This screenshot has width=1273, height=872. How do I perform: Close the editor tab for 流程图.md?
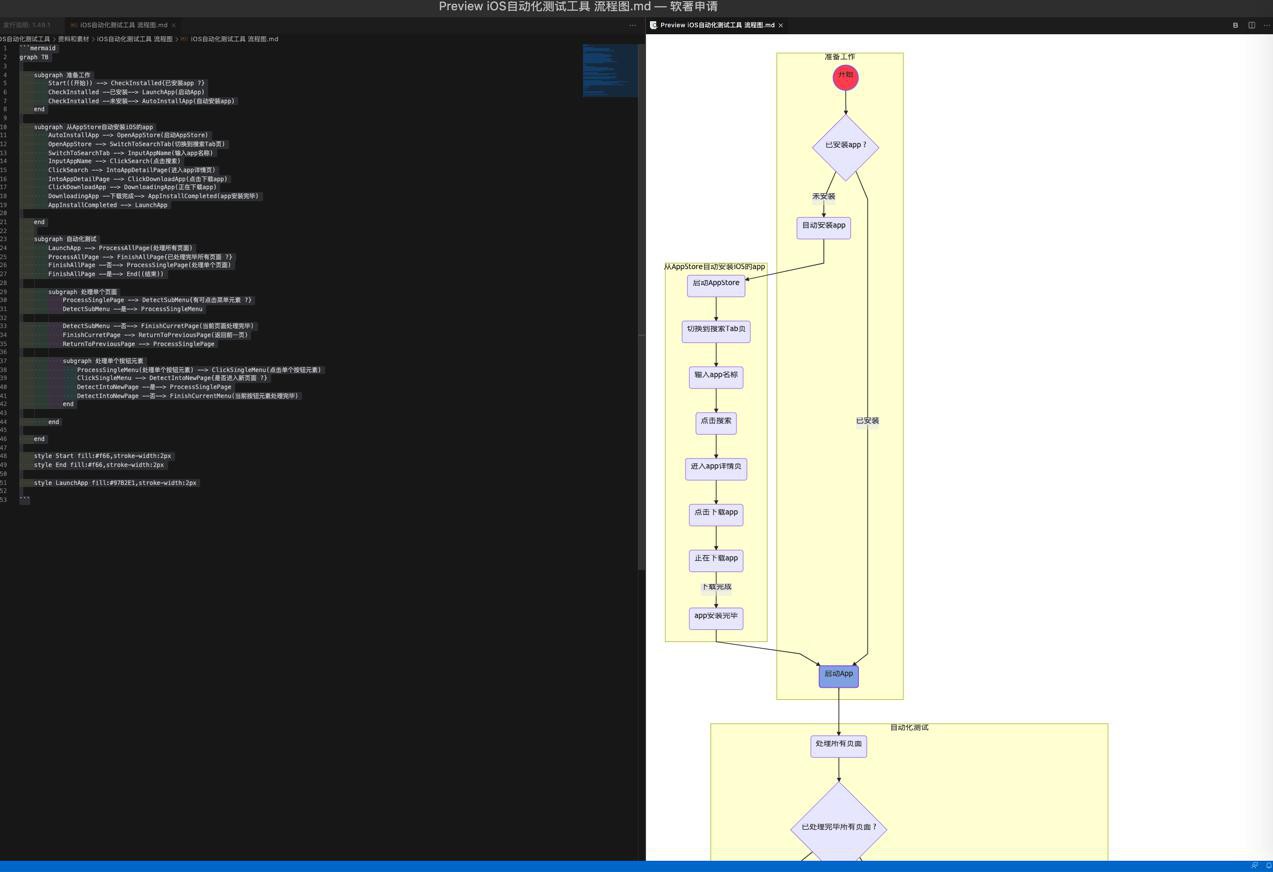[174, 25]
